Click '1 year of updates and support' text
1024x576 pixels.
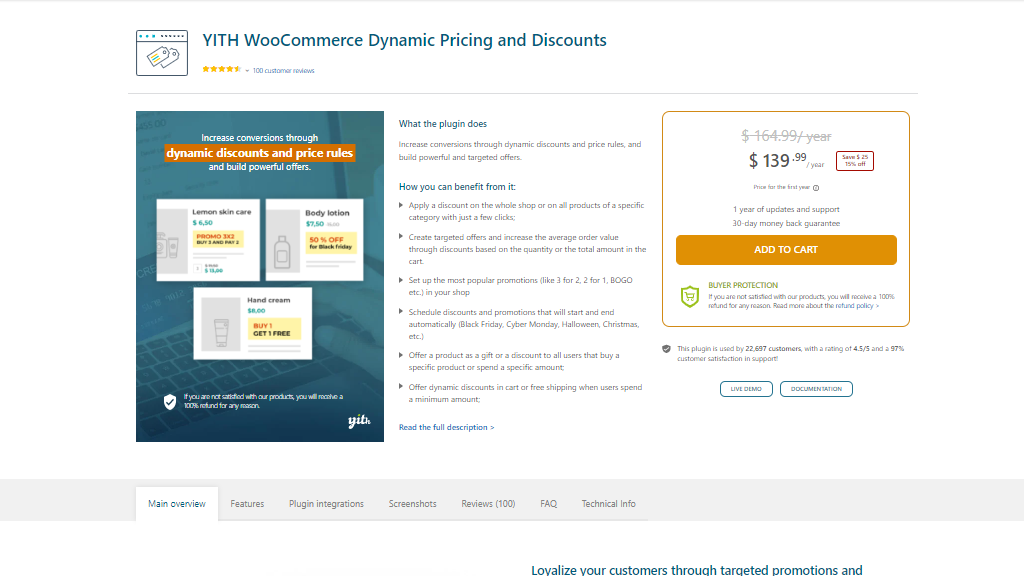[786, 210]
